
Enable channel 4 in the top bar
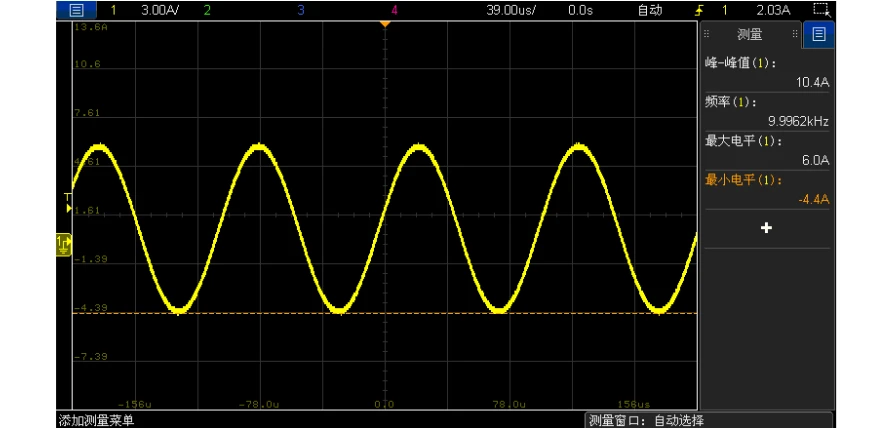point(395,10)
